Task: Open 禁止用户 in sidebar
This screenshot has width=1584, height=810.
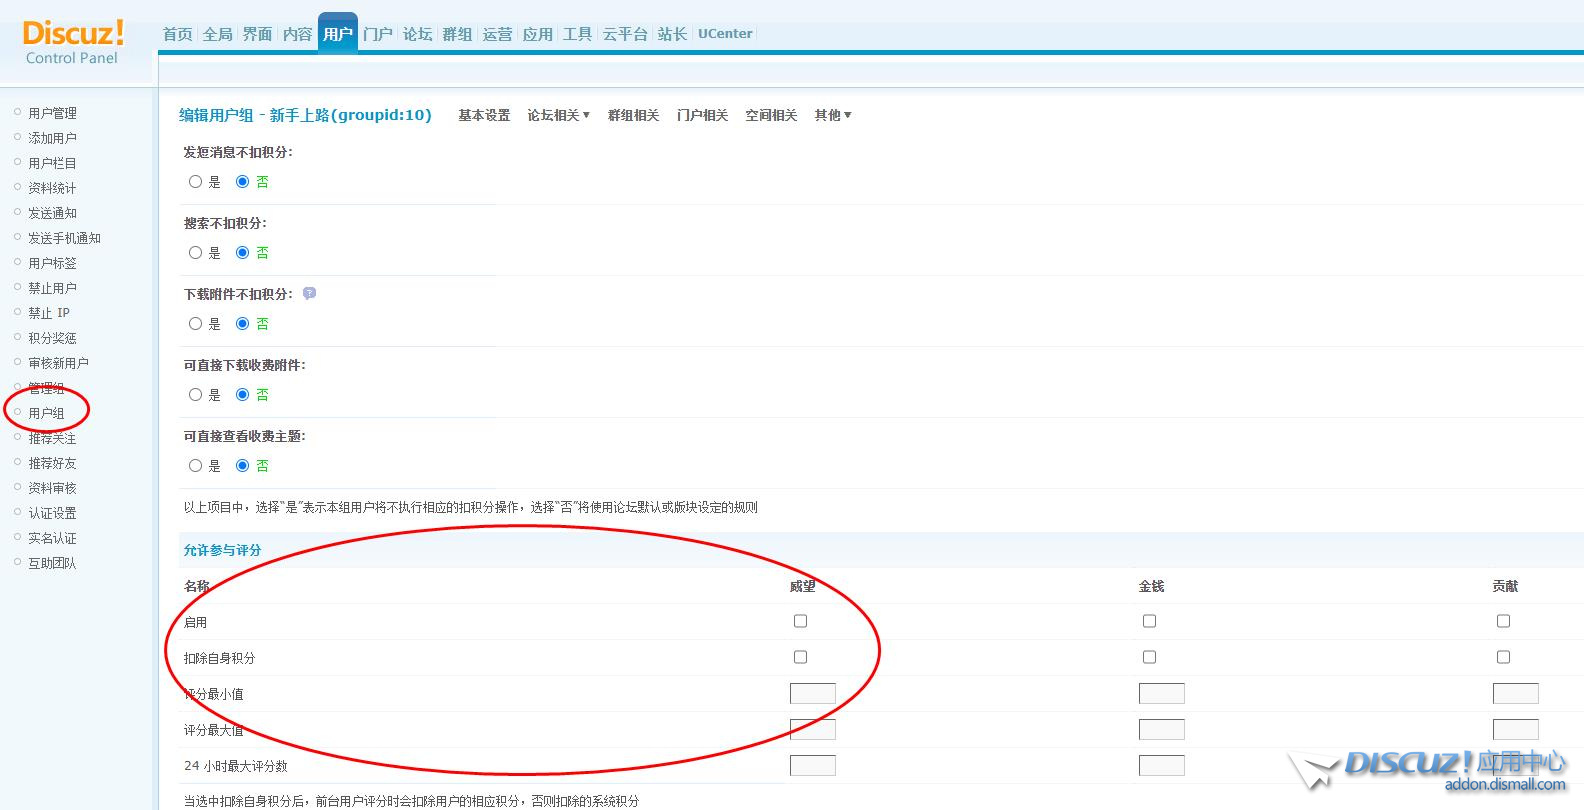Action: click(52, 288)
